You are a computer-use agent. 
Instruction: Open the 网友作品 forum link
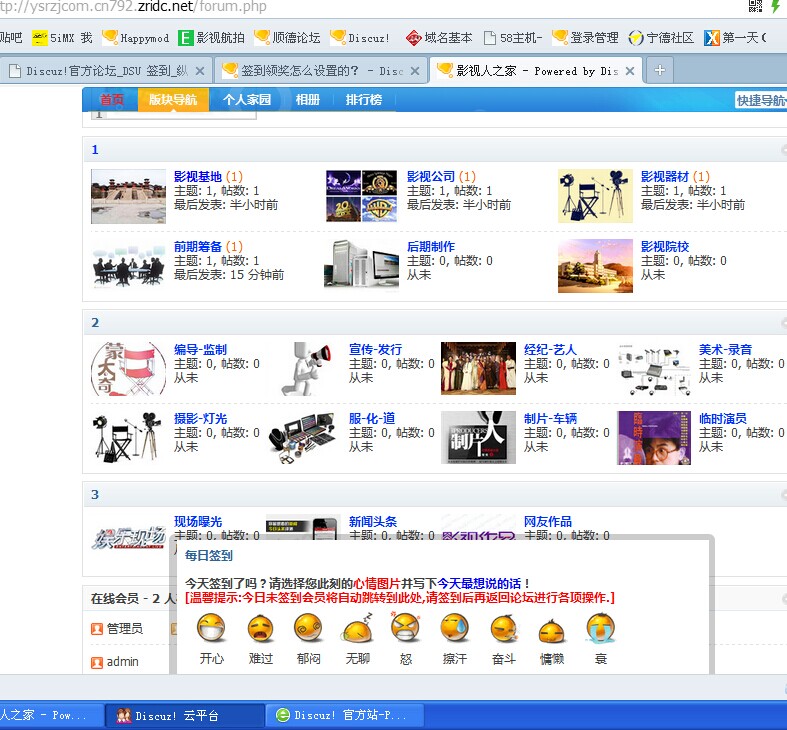pyautogui.click(x=548, y=522)
